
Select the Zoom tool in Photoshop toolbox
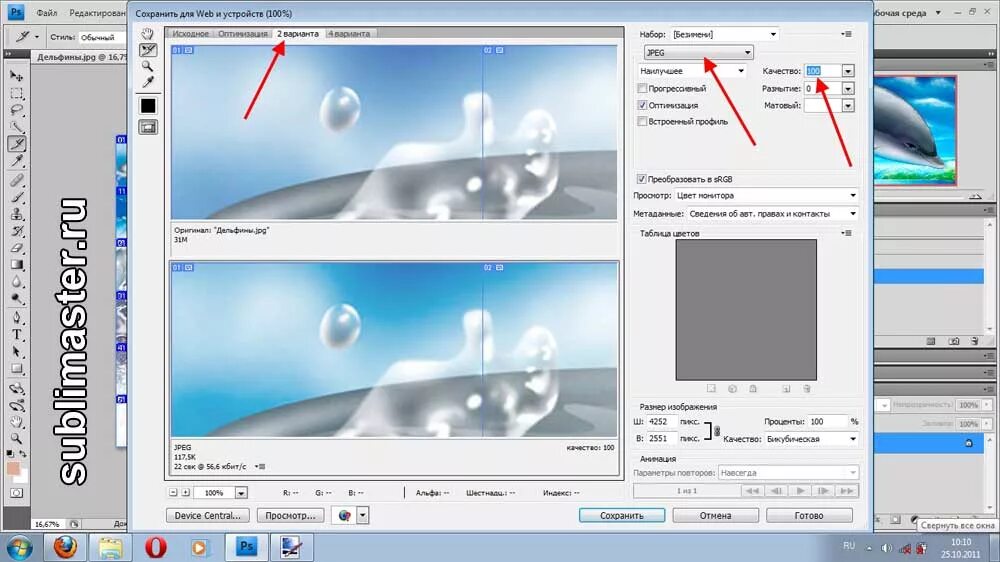coord(17,439)
